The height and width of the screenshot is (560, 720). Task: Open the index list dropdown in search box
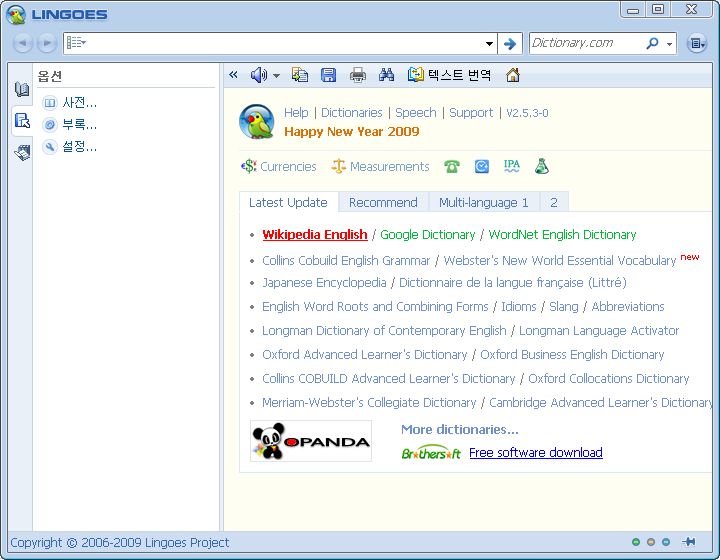tap(76, 43)
